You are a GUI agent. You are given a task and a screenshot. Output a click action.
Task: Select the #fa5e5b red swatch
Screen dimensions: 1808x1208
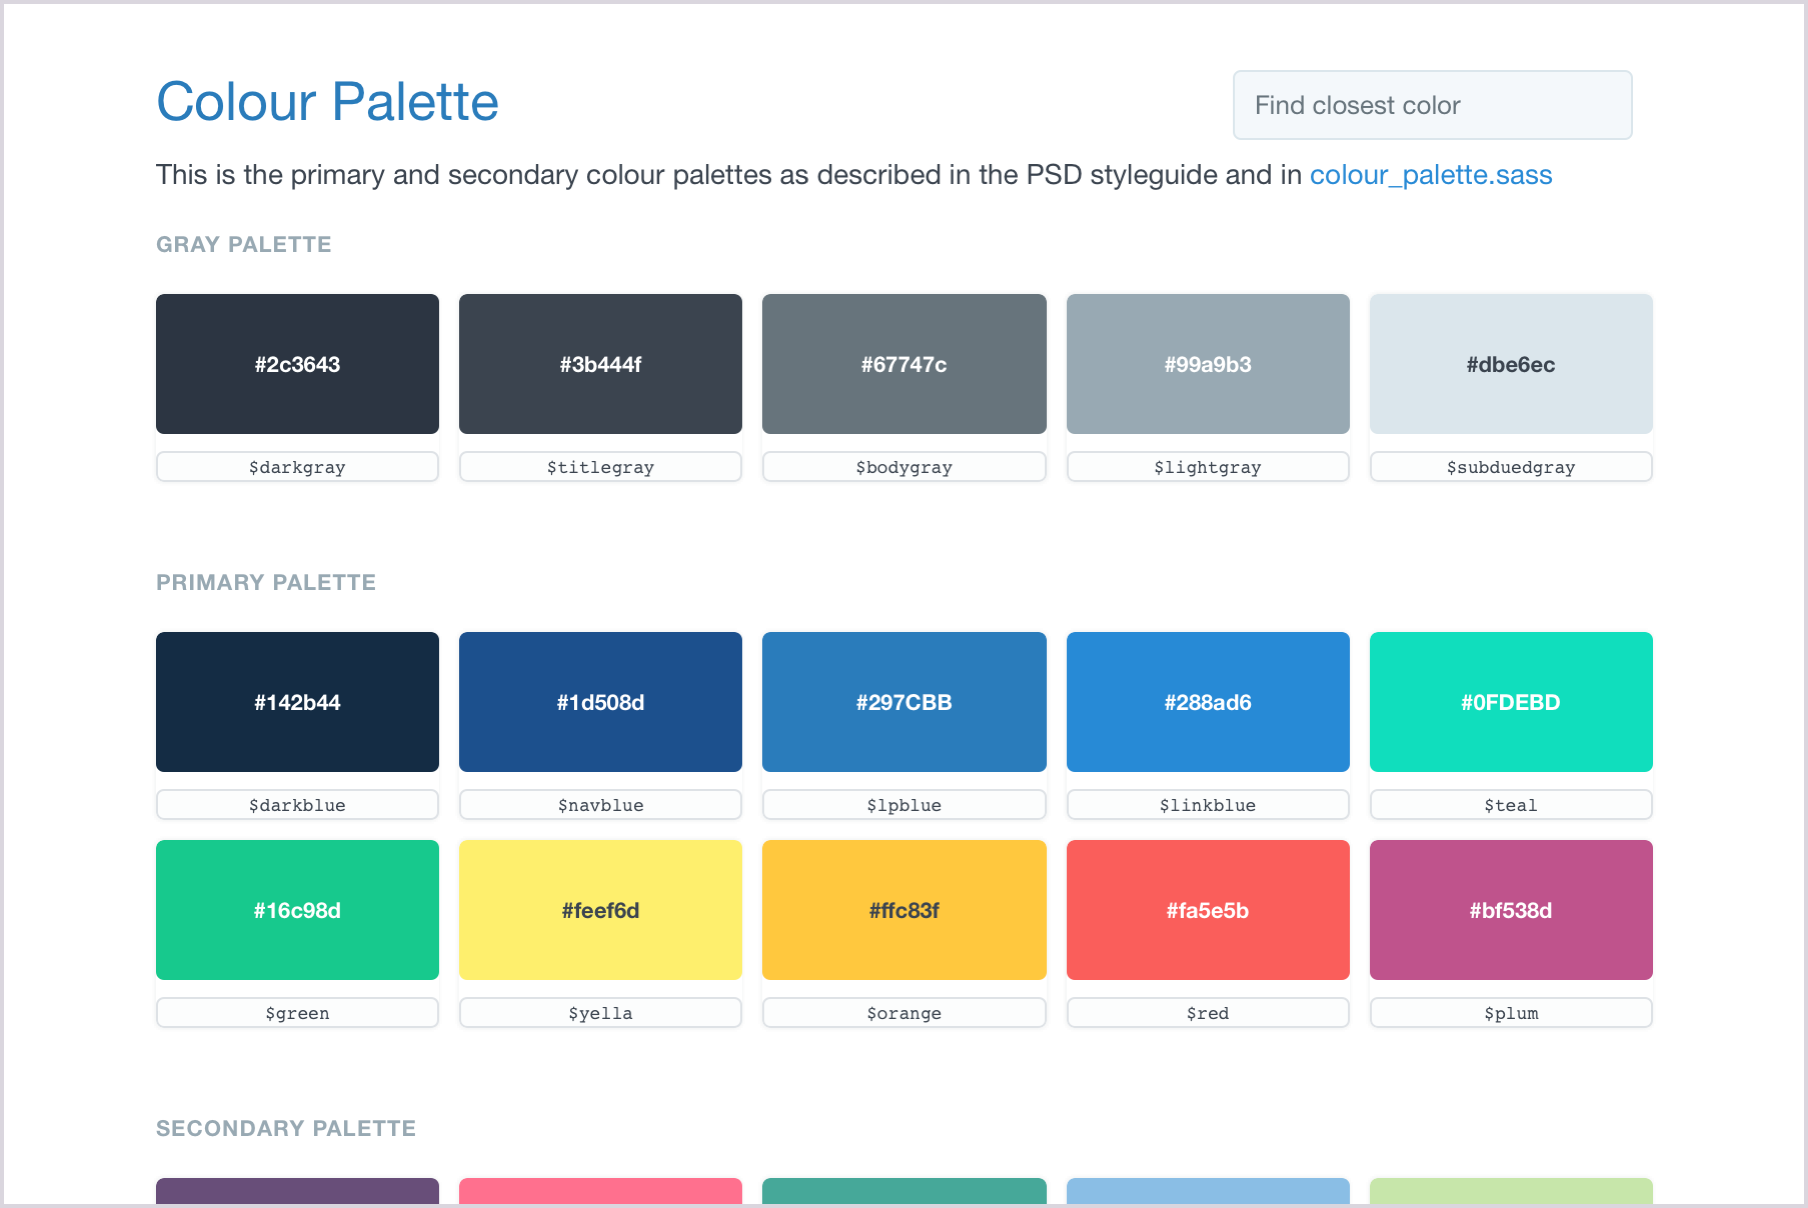click(1208, 910)
